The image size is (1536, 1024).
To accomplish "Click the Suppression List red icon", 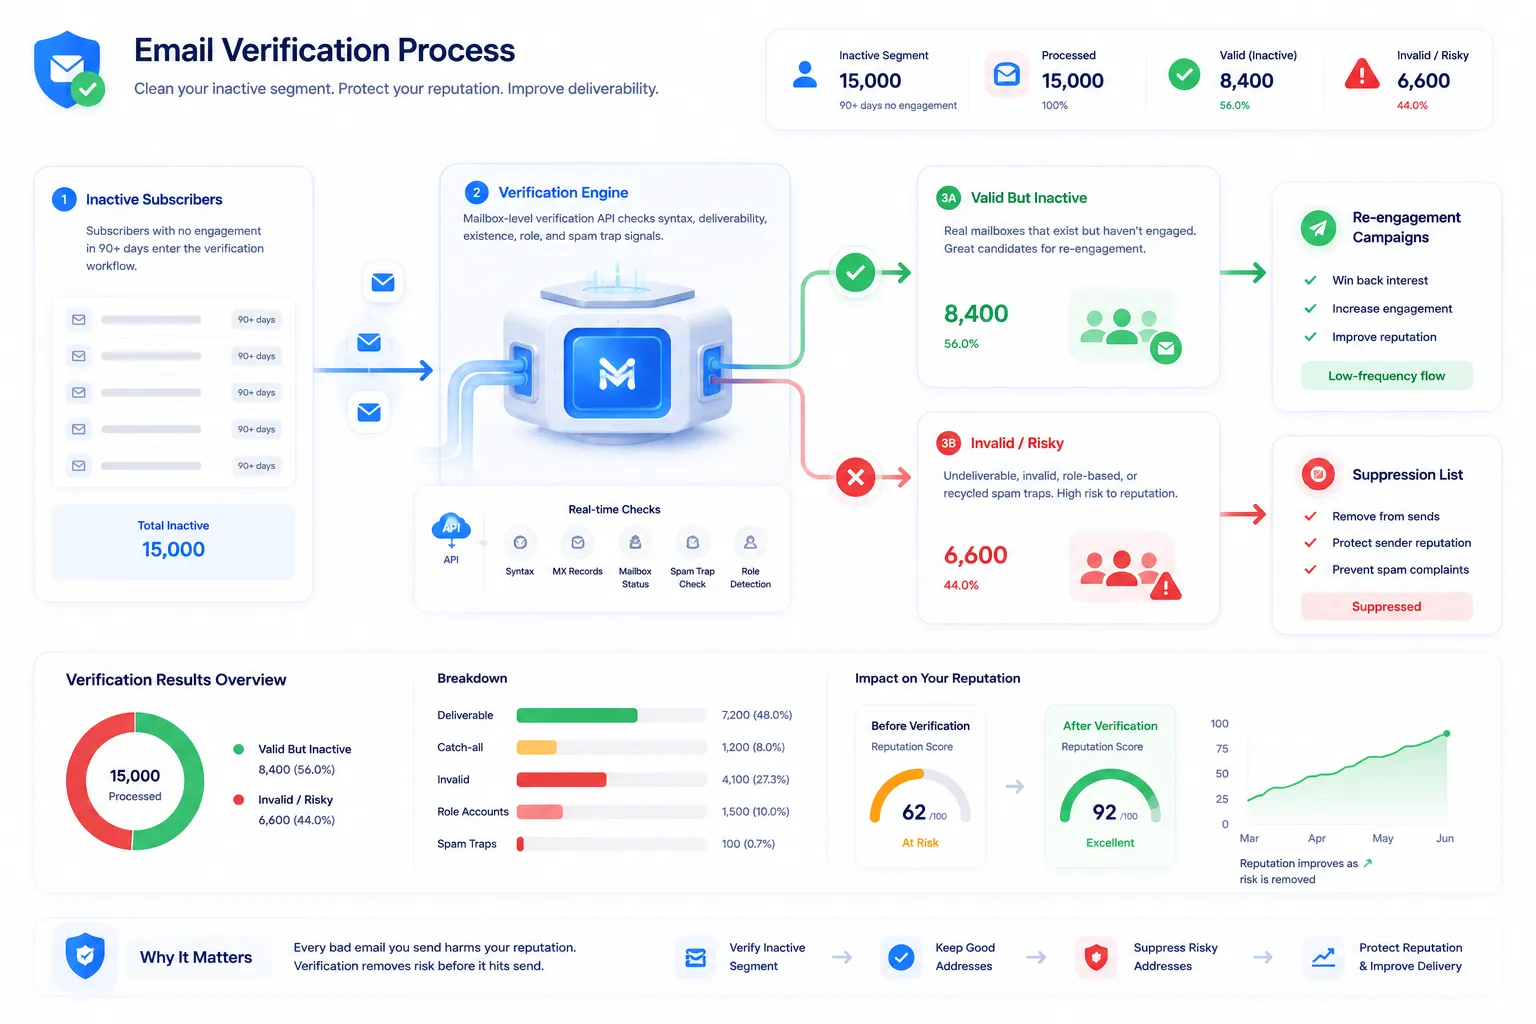I will click(1318, 474).
